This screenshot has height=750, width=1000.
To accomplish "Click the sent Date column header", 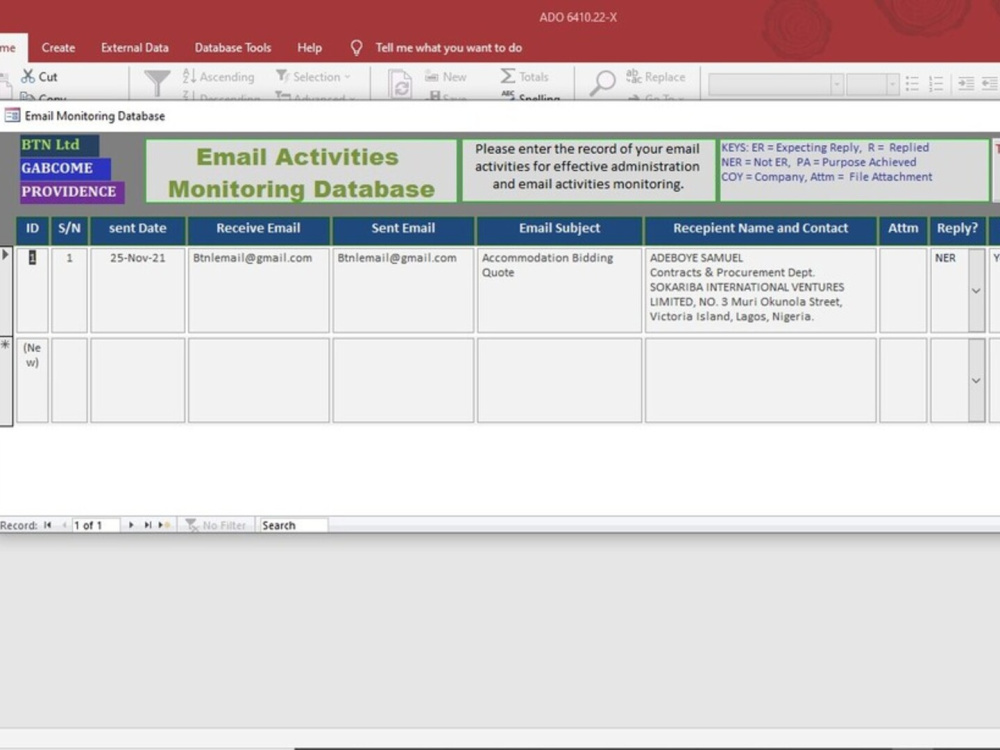I will (138, 229).
